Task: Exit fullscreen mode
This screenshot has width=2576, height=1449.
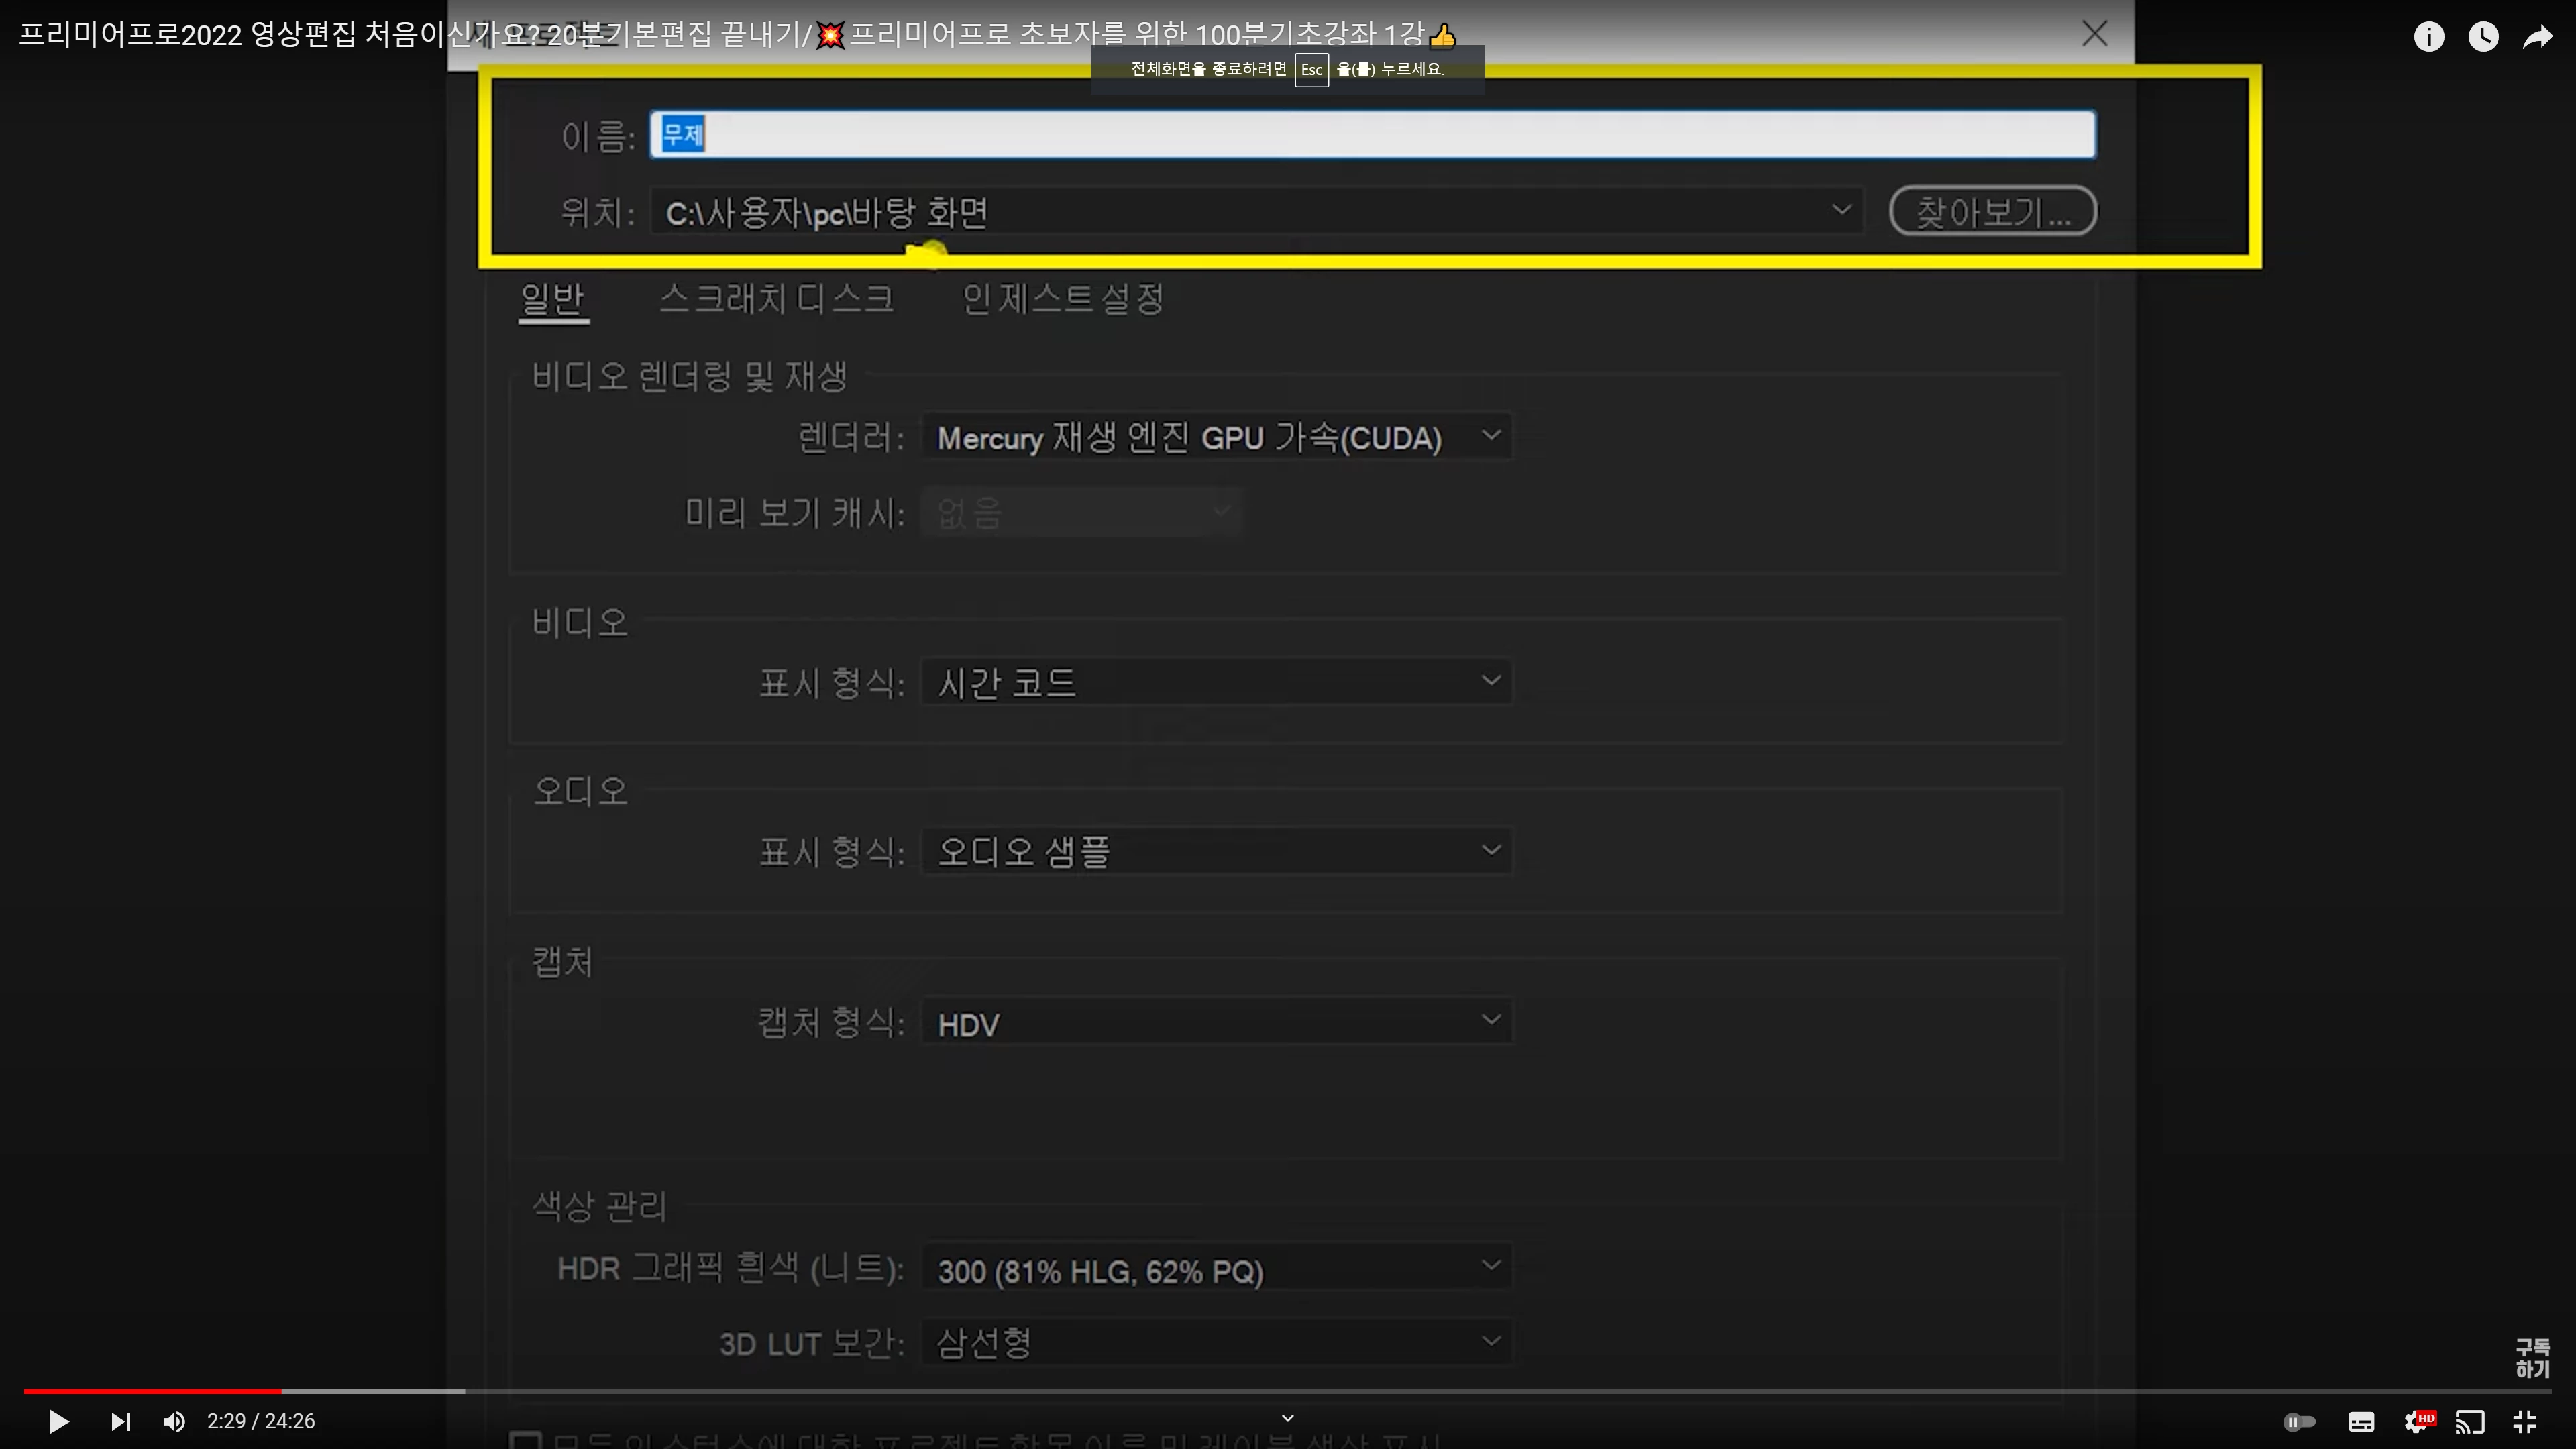Action: 2525,1421
